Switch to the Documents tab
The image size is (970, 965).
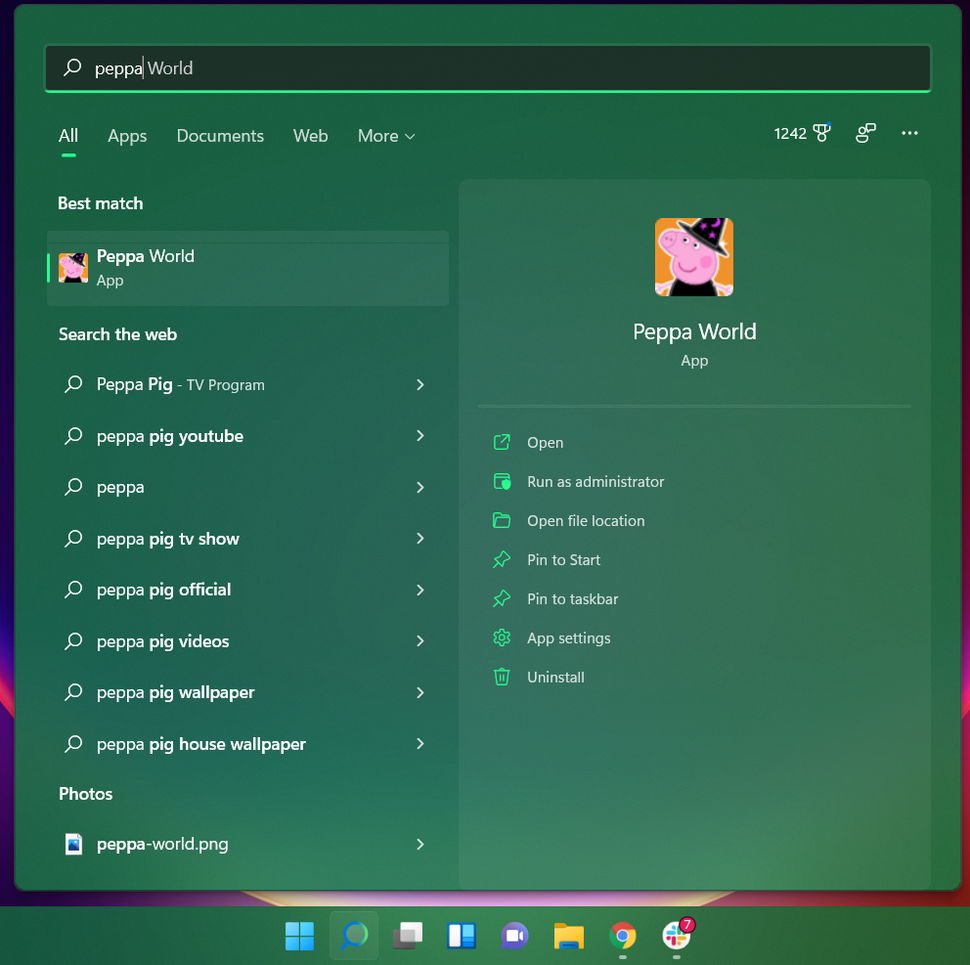pos(219,136)
